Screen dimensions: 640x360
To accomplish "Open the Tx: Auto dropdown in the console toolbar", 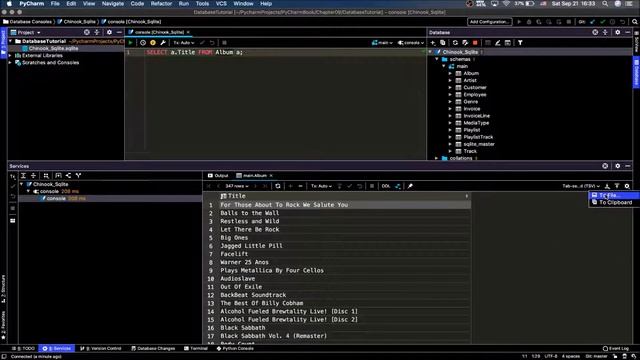I will click(184, 42).
